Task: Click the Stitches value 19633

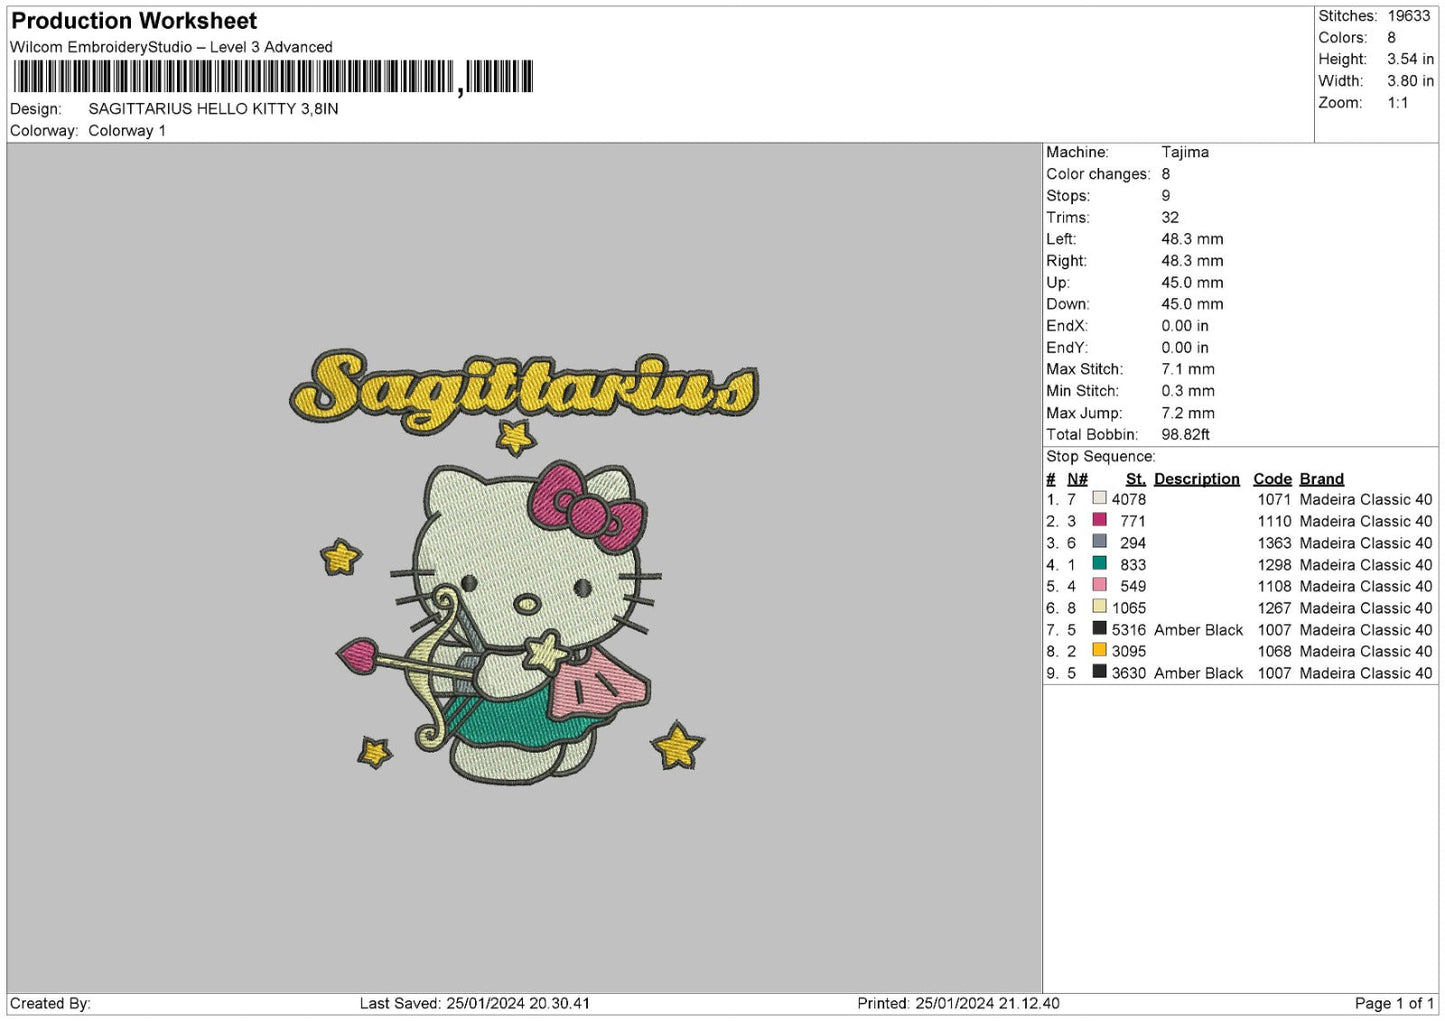Action: 1409,16
